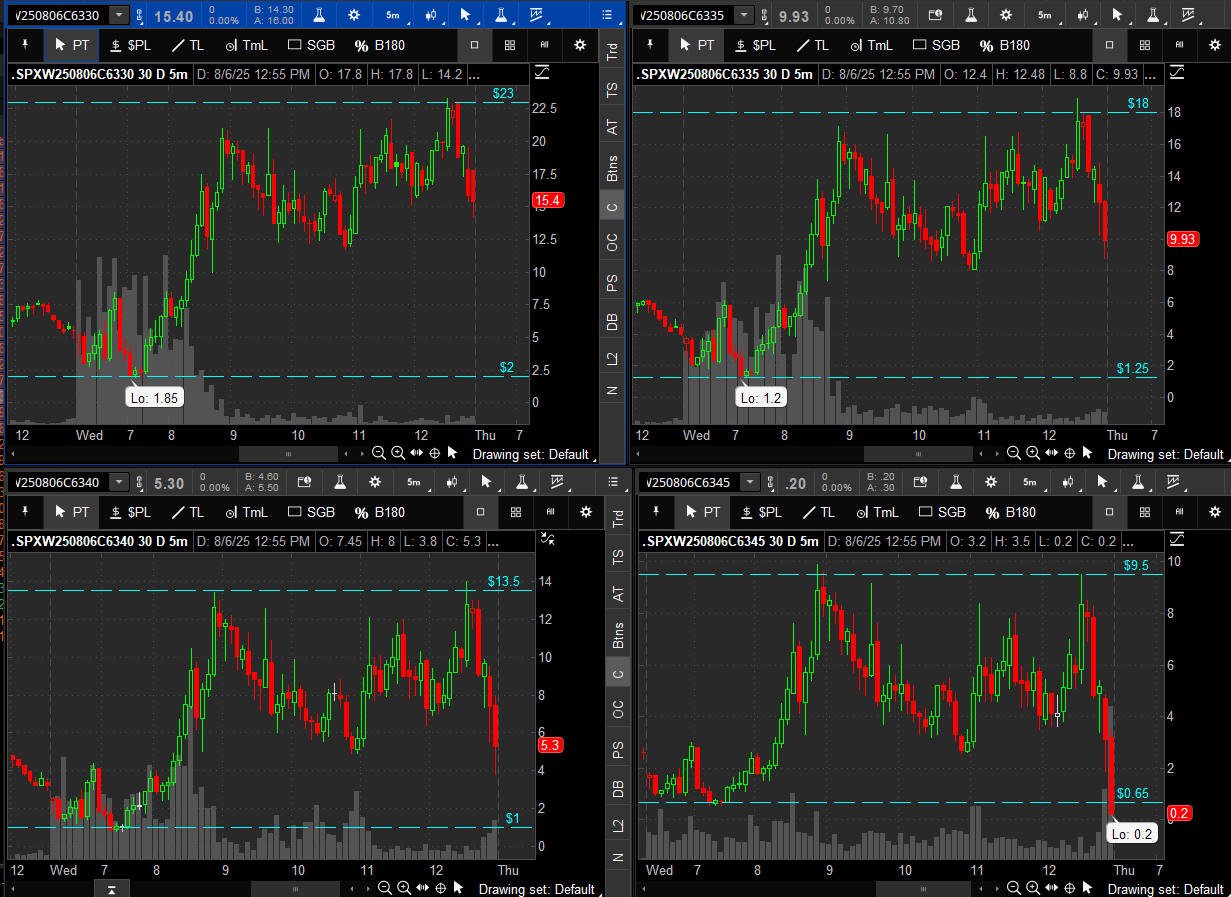Select the $PL price level tool in the C6330 chart
Image resolution: width=1231 pixels, height=897 pixels.
tap(130, 45)
